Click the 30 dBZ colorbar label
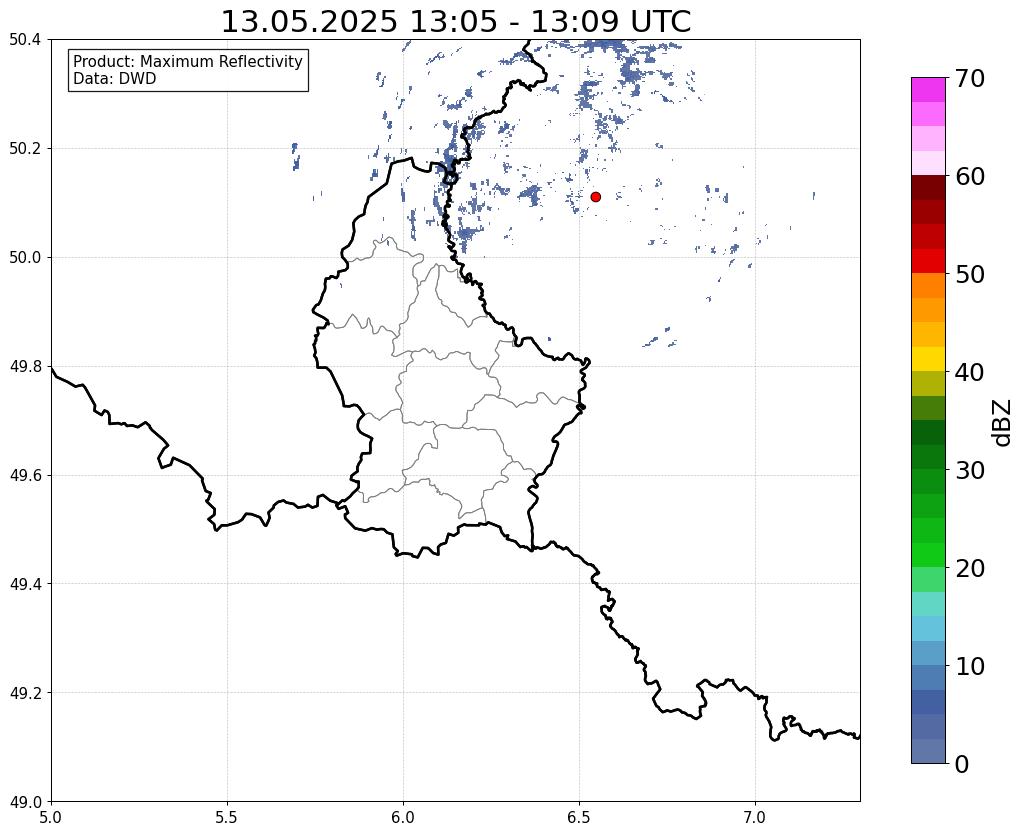Image resolution: width=1023 pixels, height=834 pixels. coord(970,470)
